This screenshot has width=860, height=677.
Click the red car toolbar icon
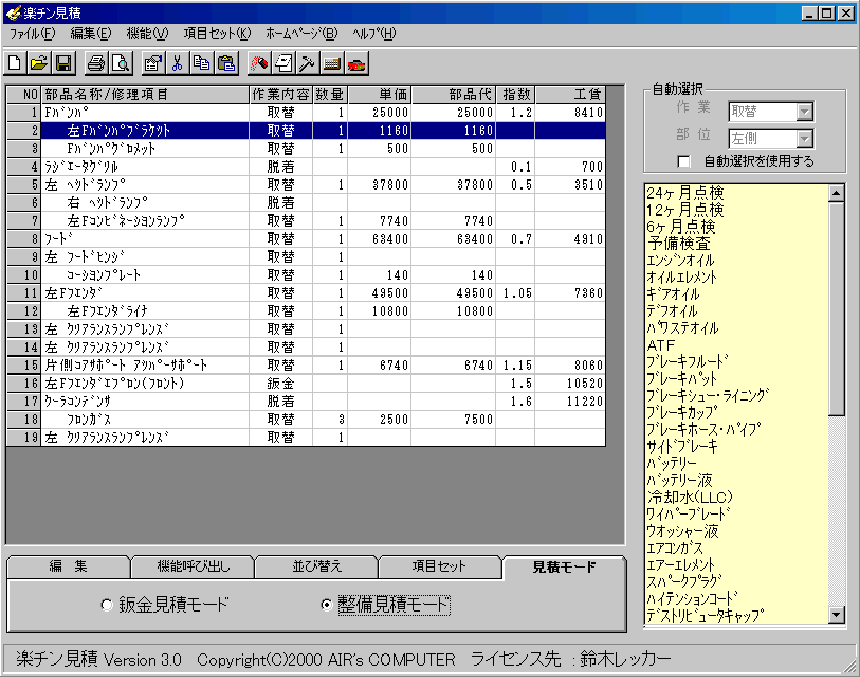[356, 63]
